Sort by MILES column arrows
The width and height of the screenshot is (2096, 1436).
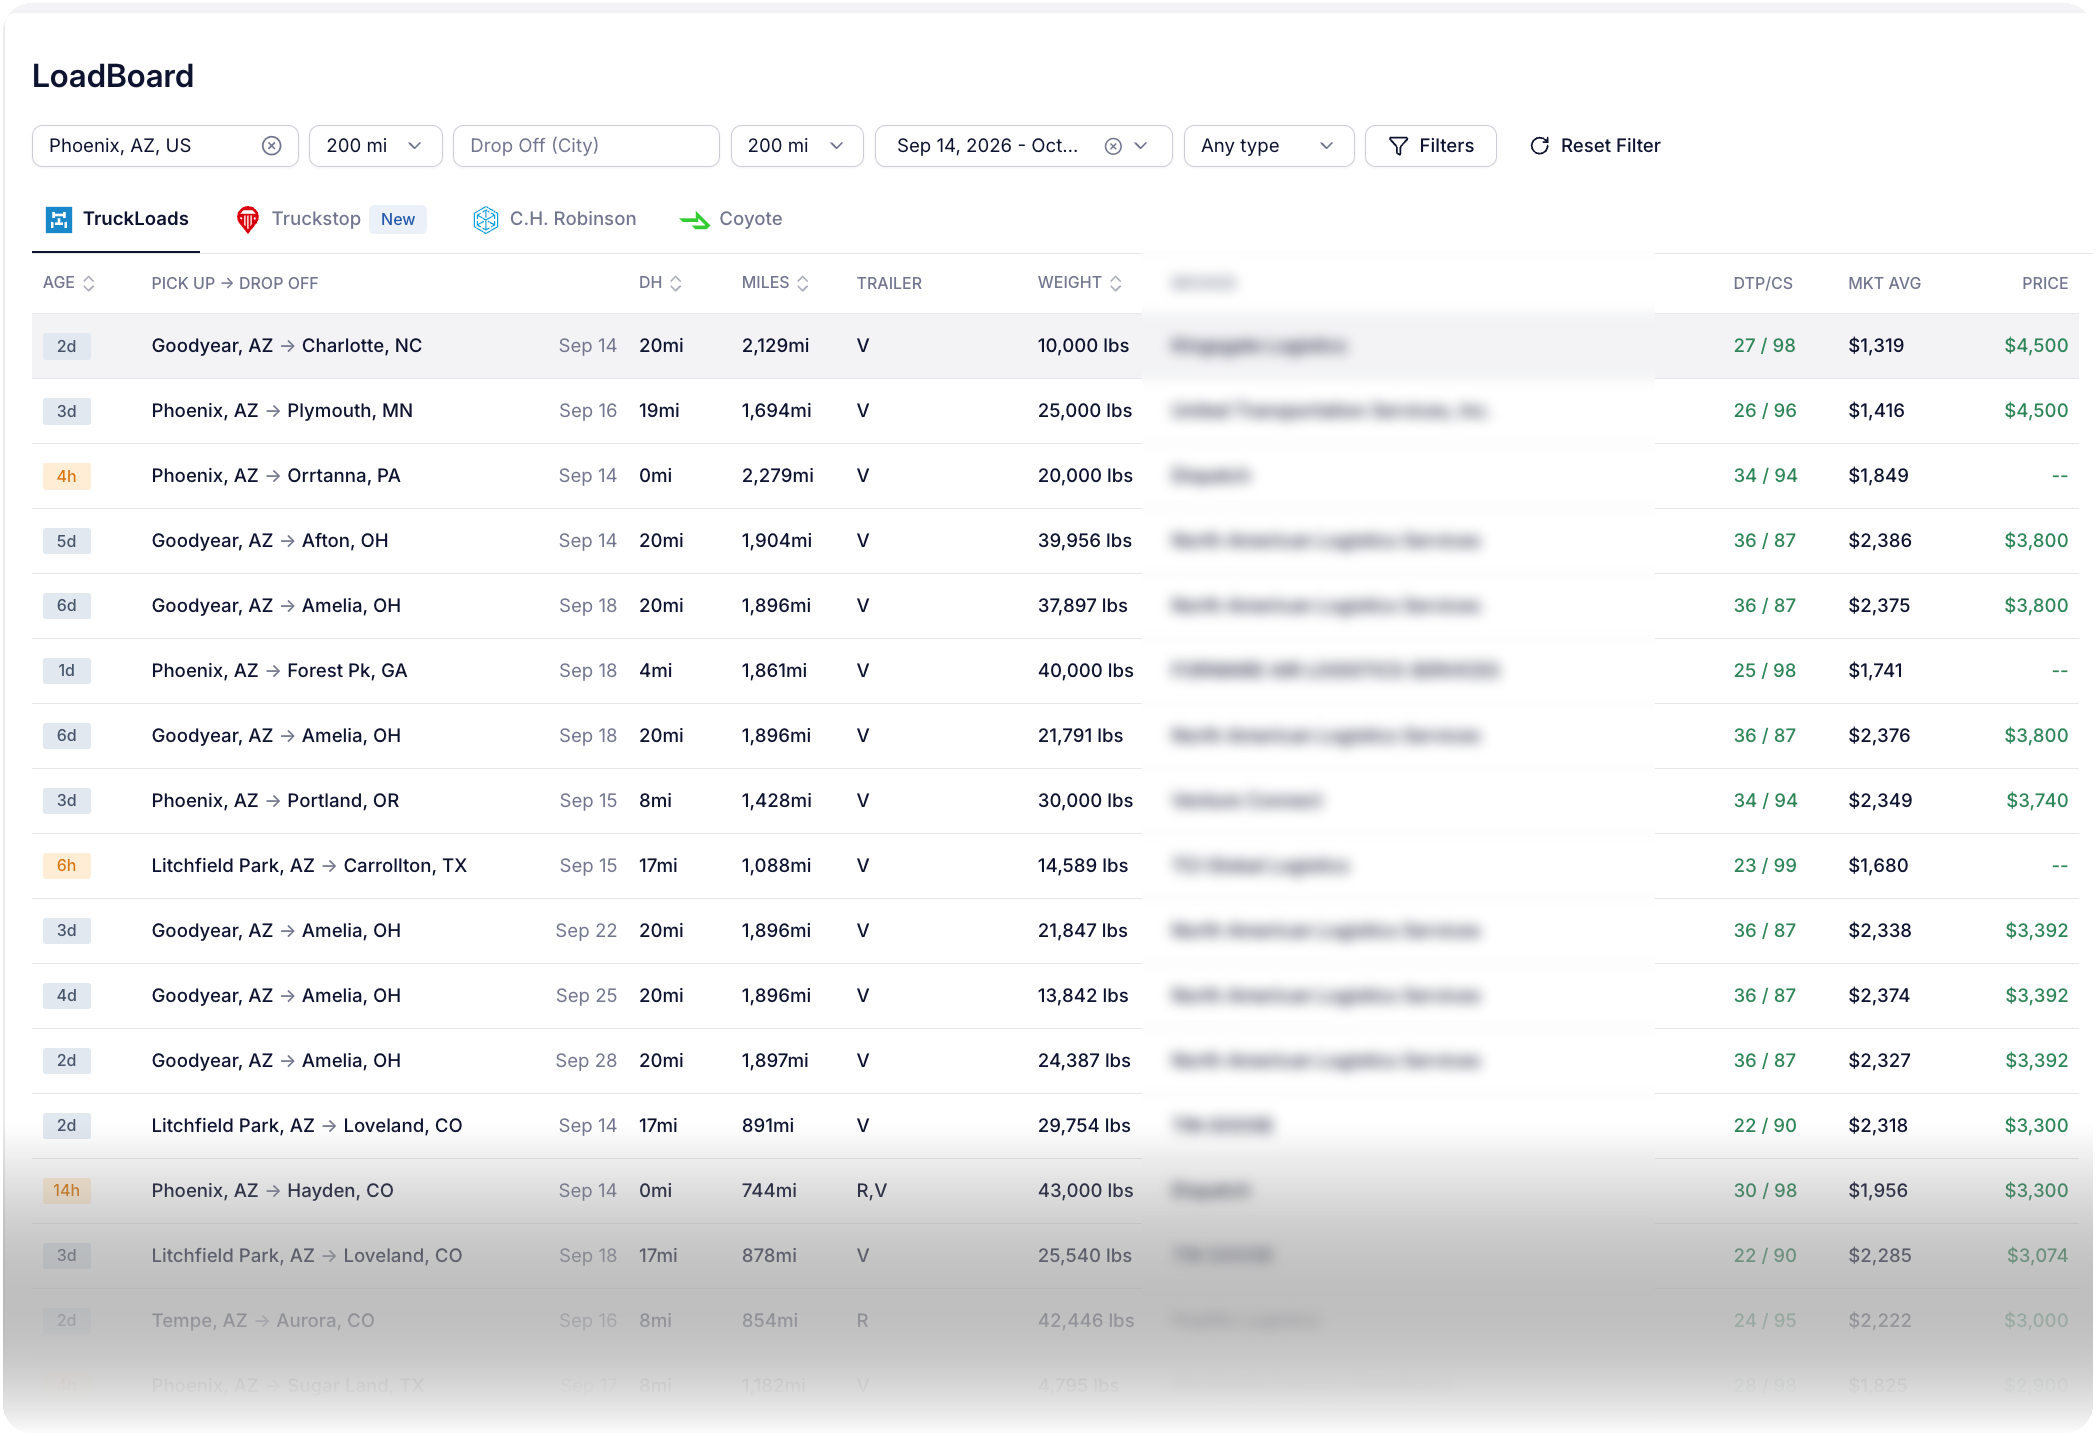tap(802, 283)
